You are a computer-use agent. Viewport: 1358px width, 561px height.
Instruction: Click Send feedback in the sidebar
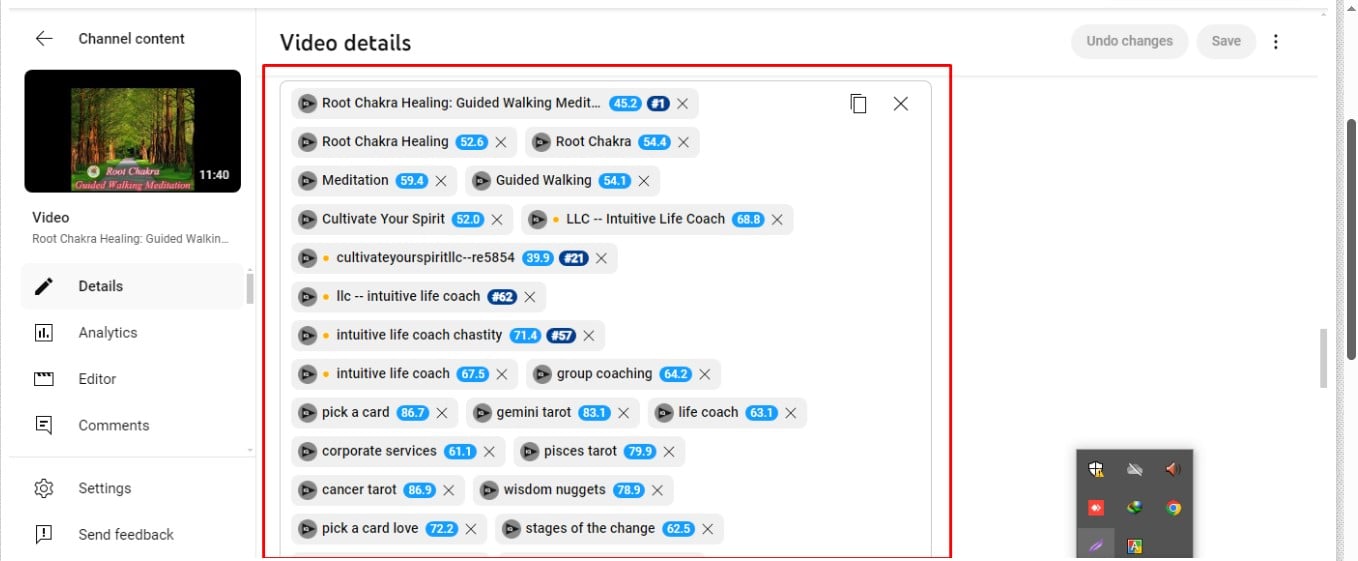point(125,534)
